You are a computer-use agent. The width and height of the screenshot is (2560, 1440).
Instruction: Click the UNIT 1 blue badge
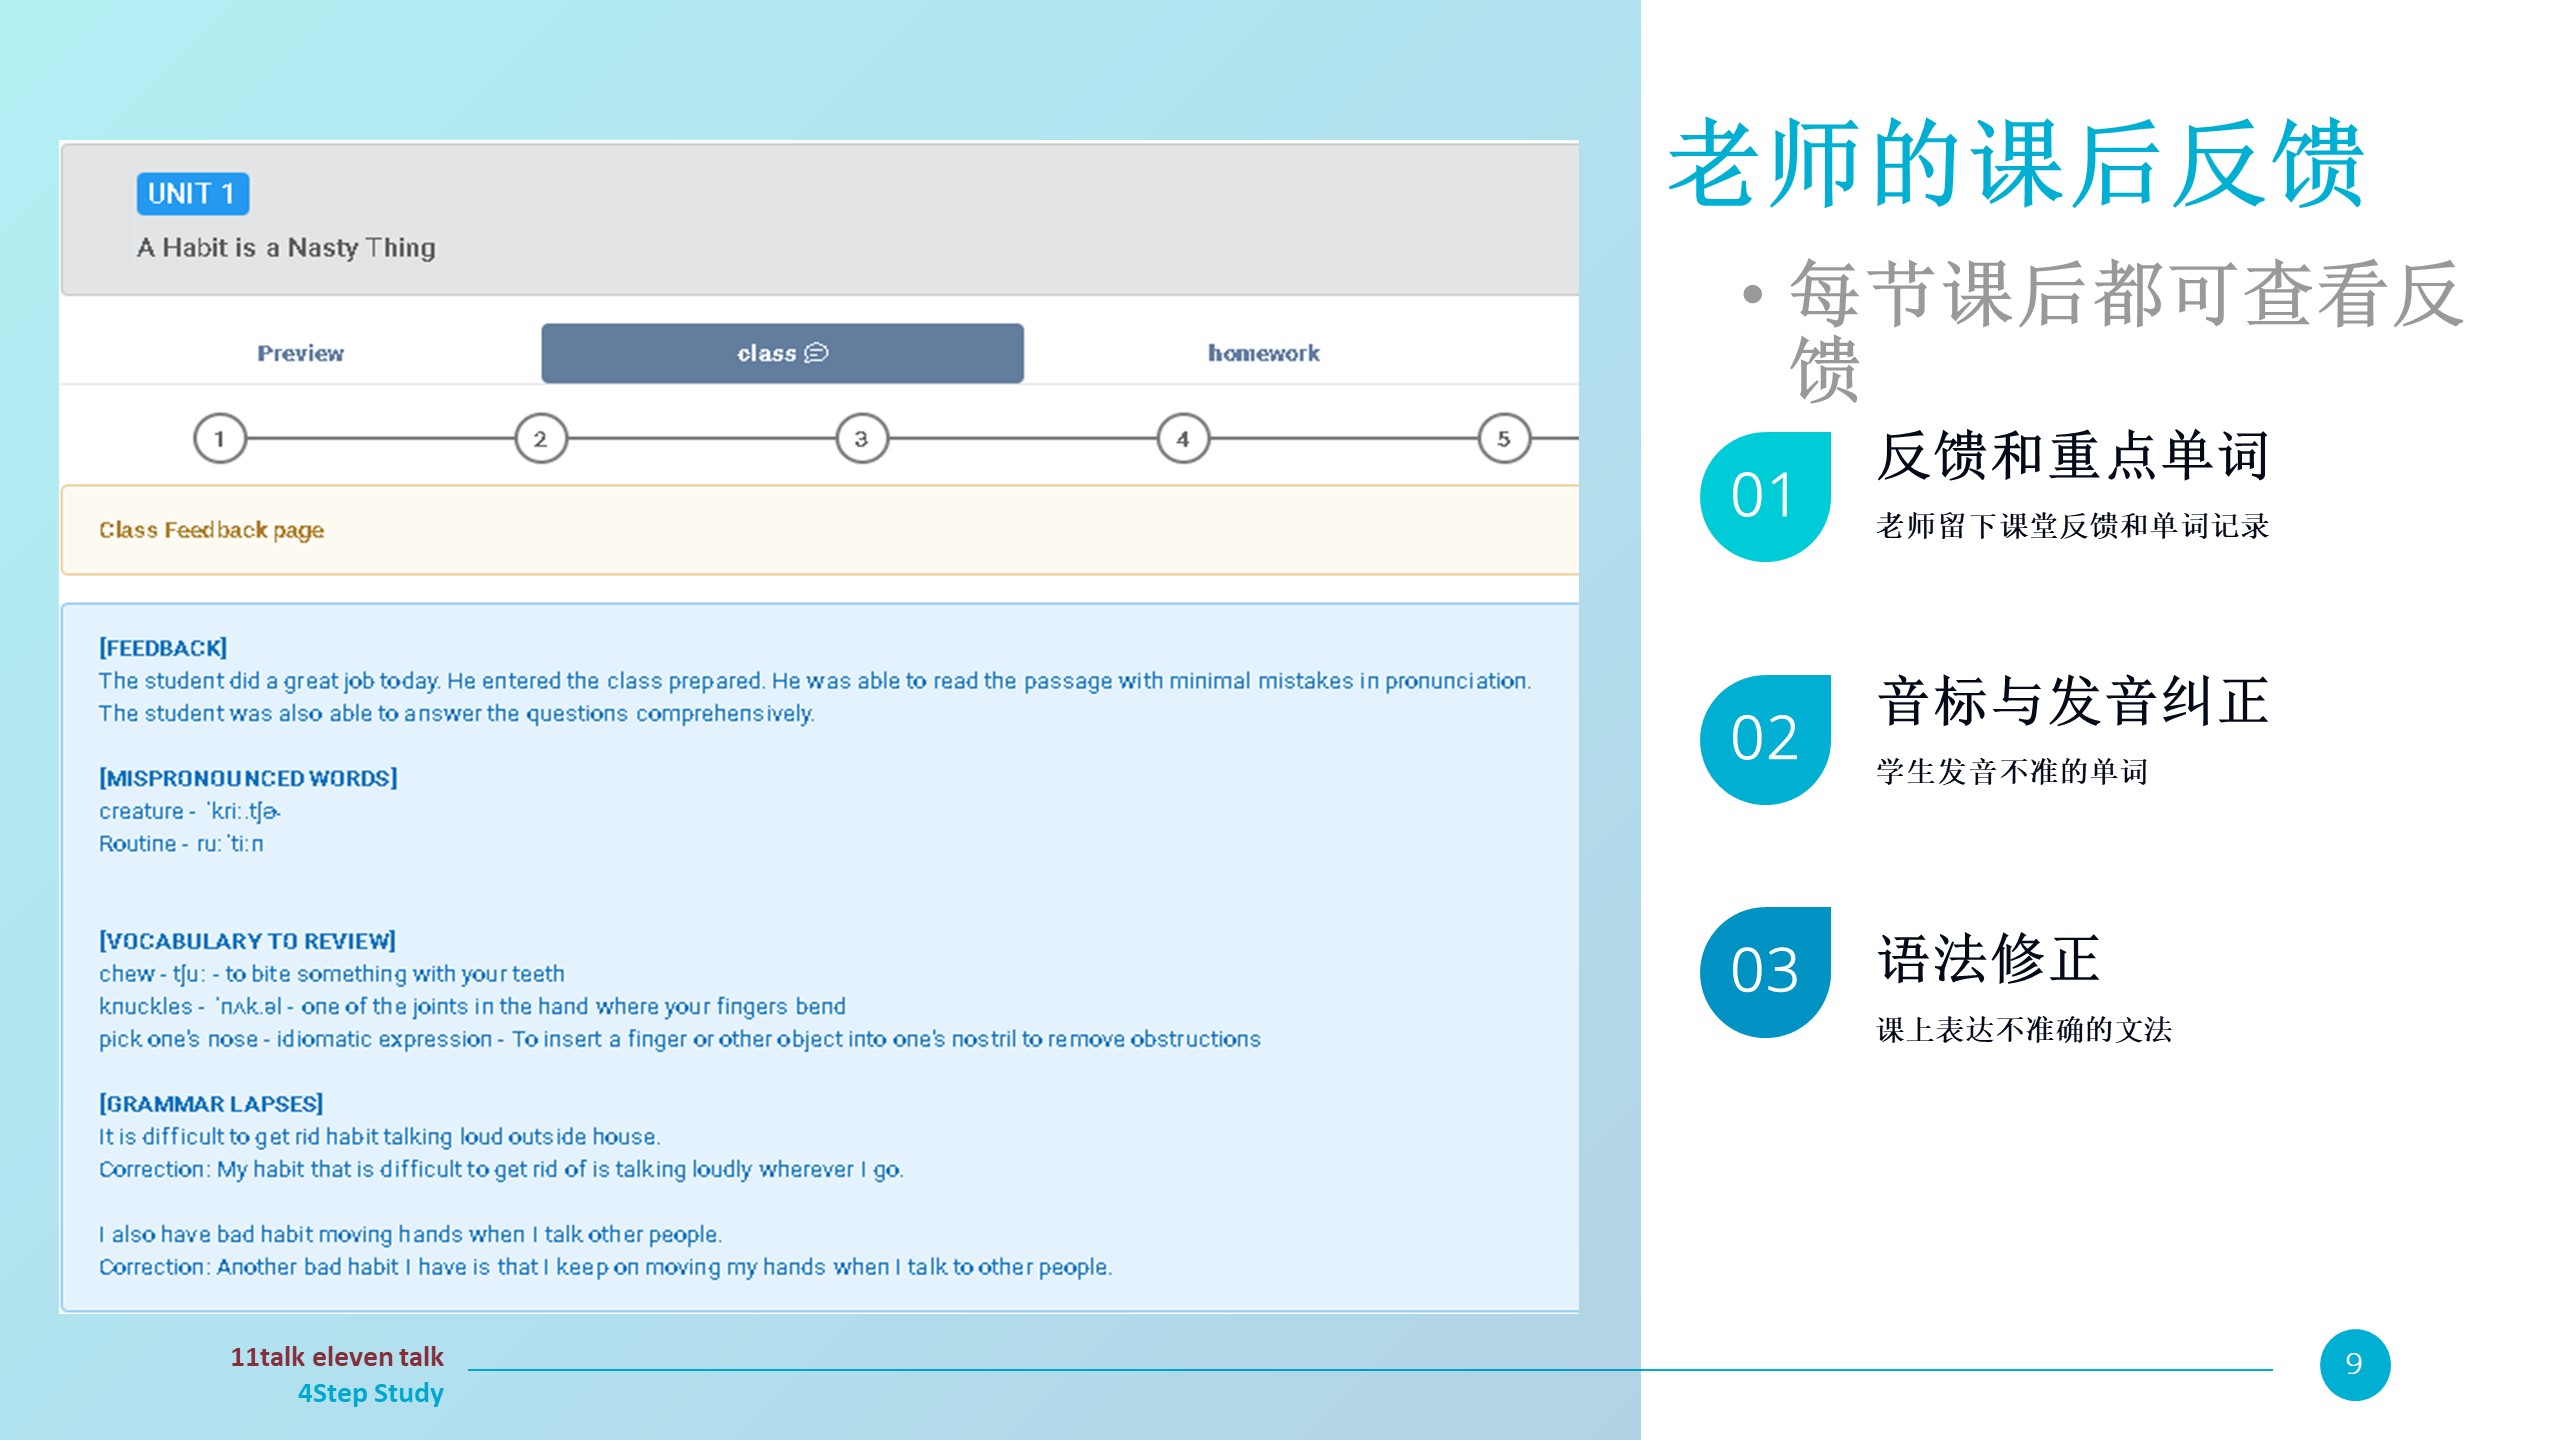tap(192, 193)
